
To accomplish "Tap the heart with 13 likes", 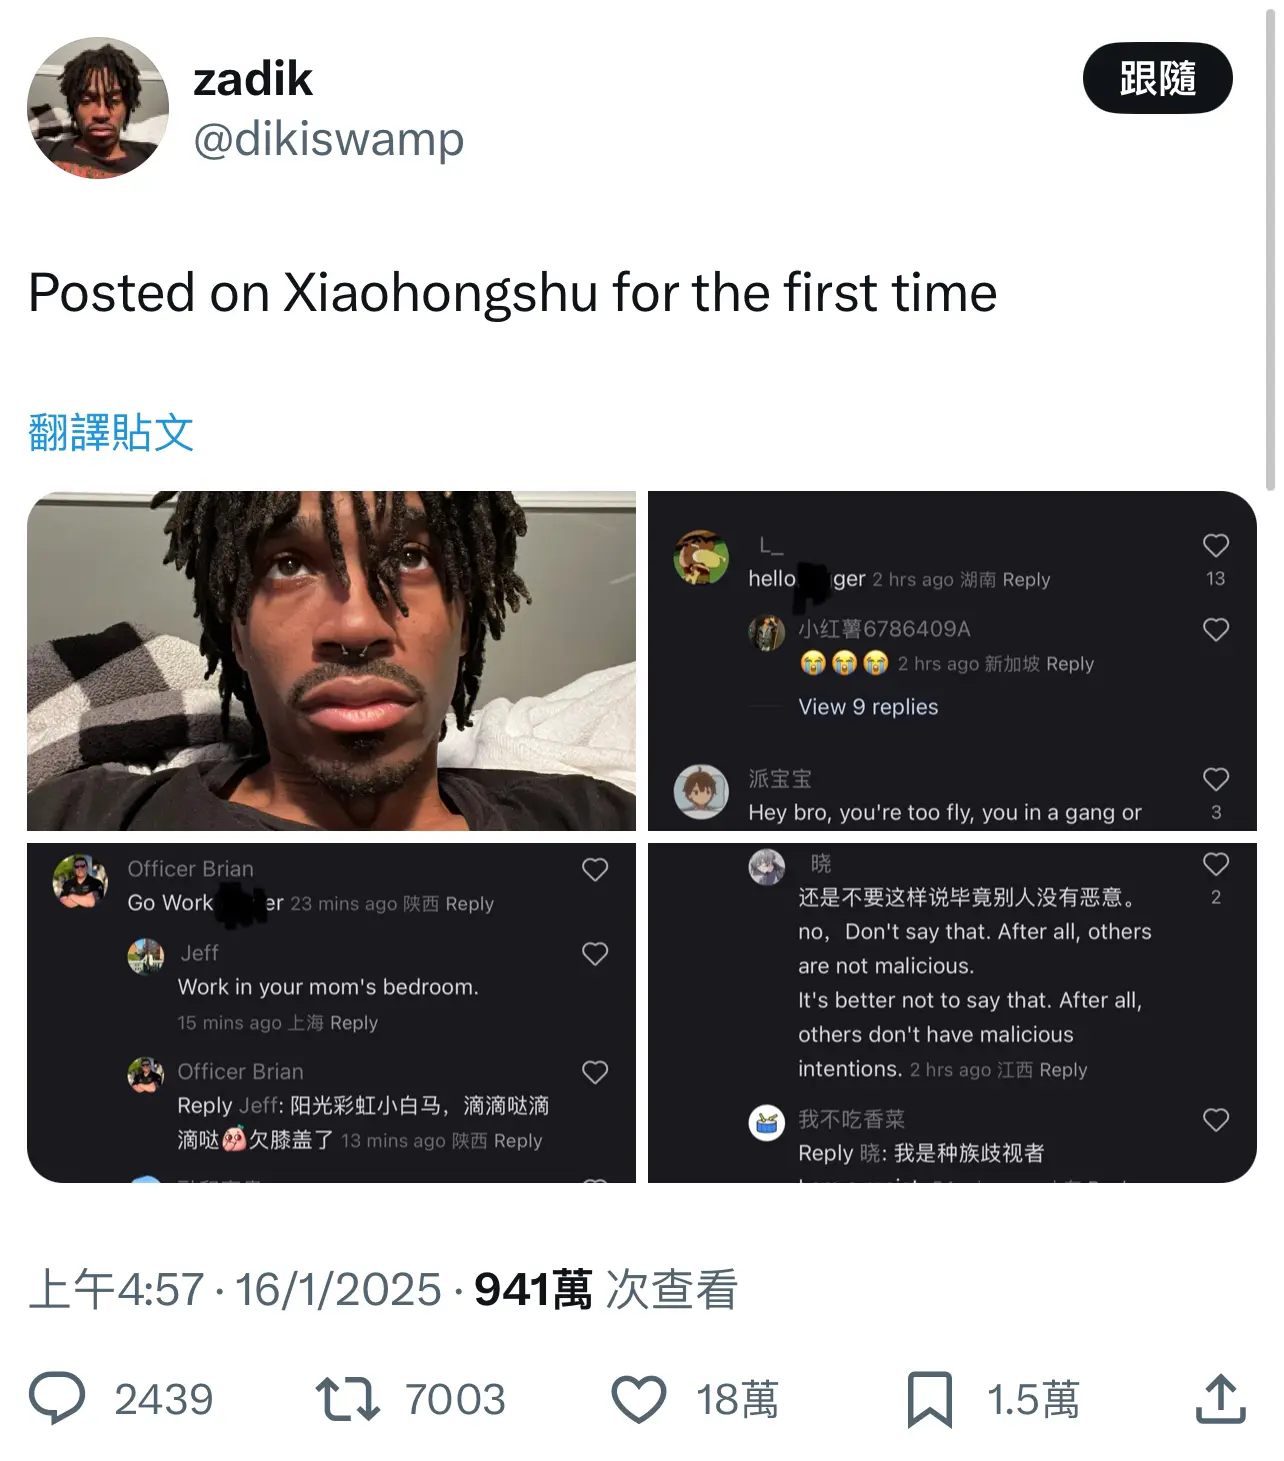I will click(x=1215, y=545).
